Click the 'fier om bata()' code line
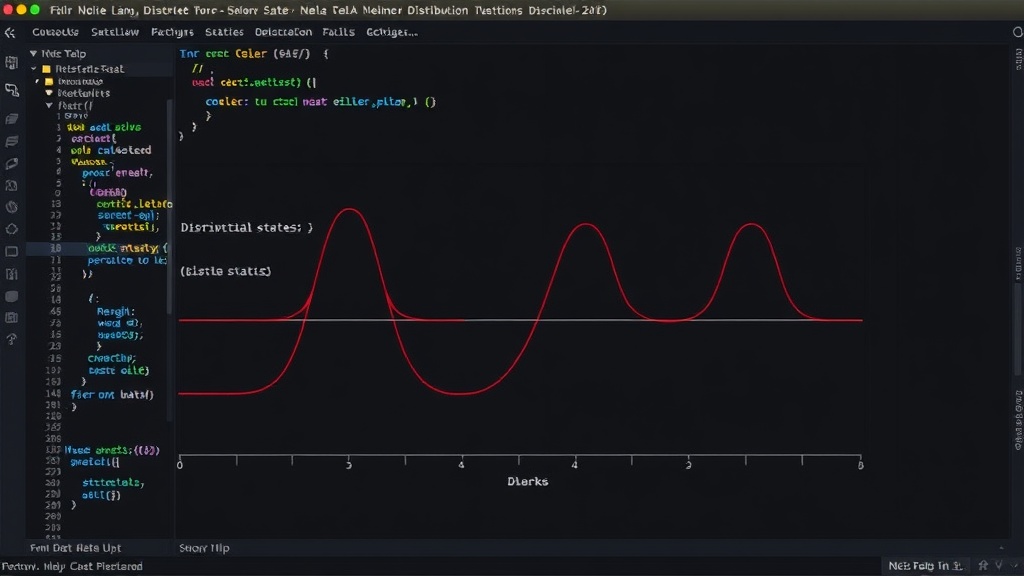The height and width of the screenshot is (576, 1024). pyautogui.click(x=112, y=394)
